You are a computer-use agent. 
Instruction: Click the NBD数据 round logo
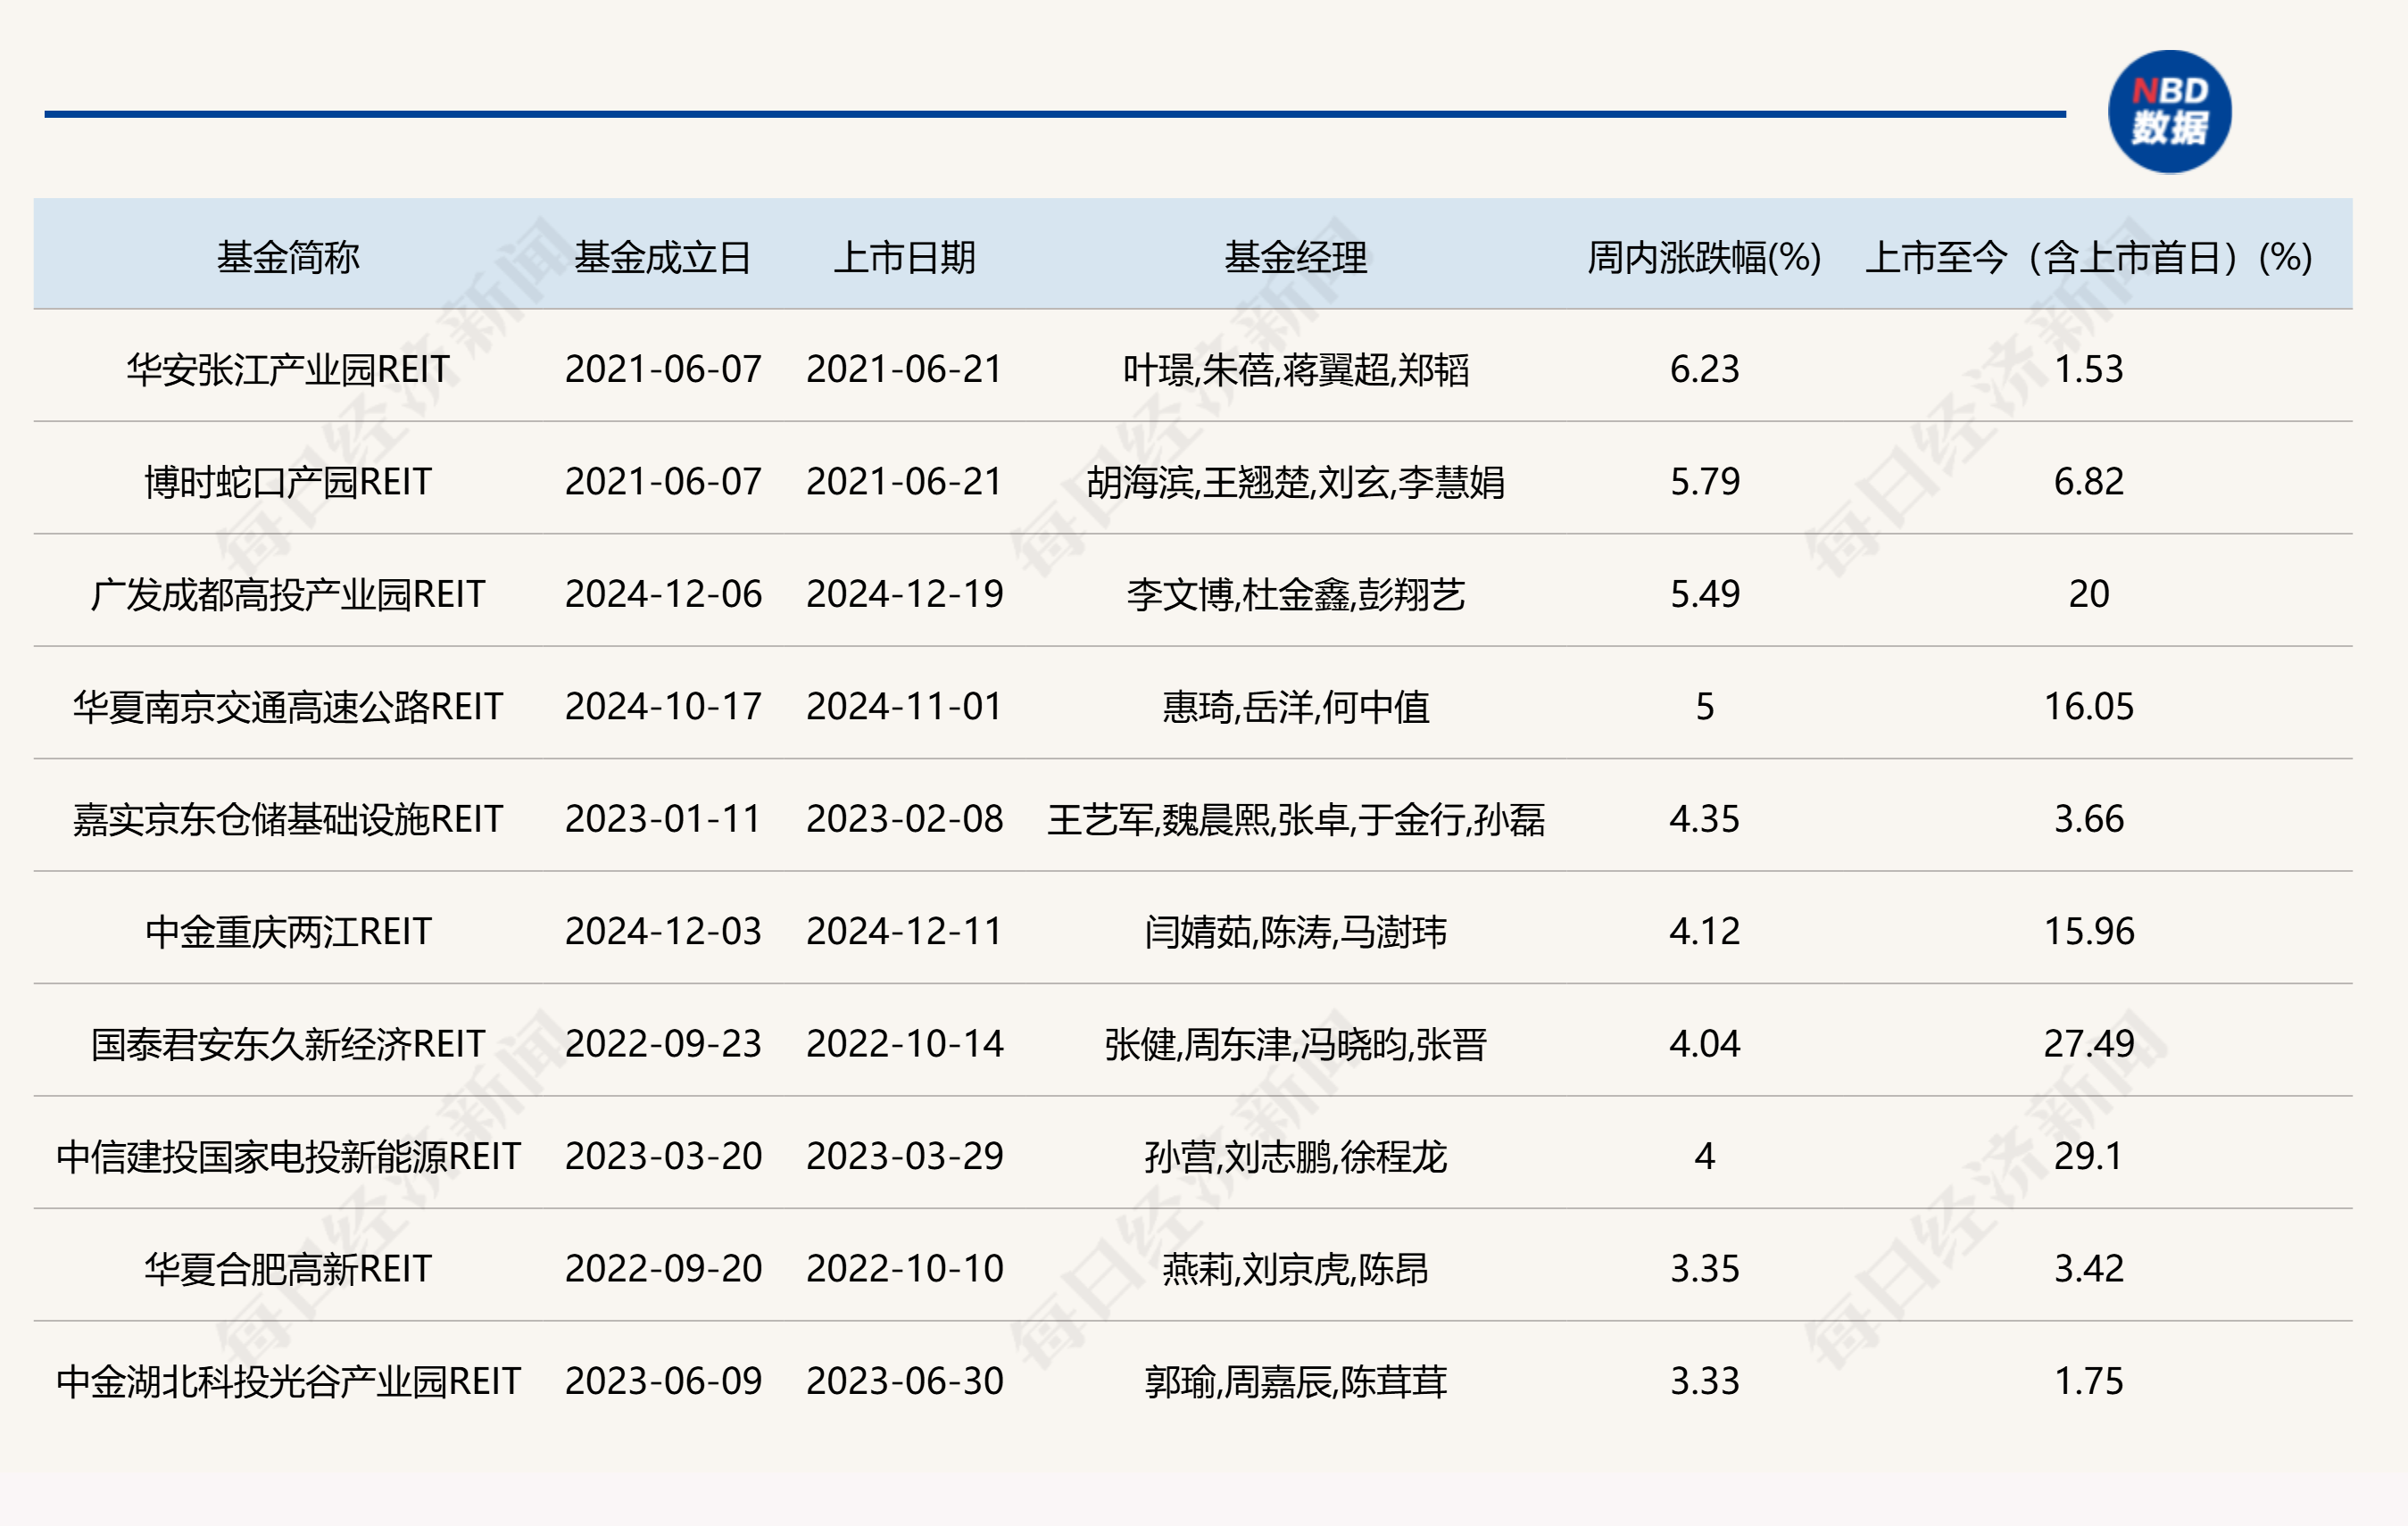2169,112
